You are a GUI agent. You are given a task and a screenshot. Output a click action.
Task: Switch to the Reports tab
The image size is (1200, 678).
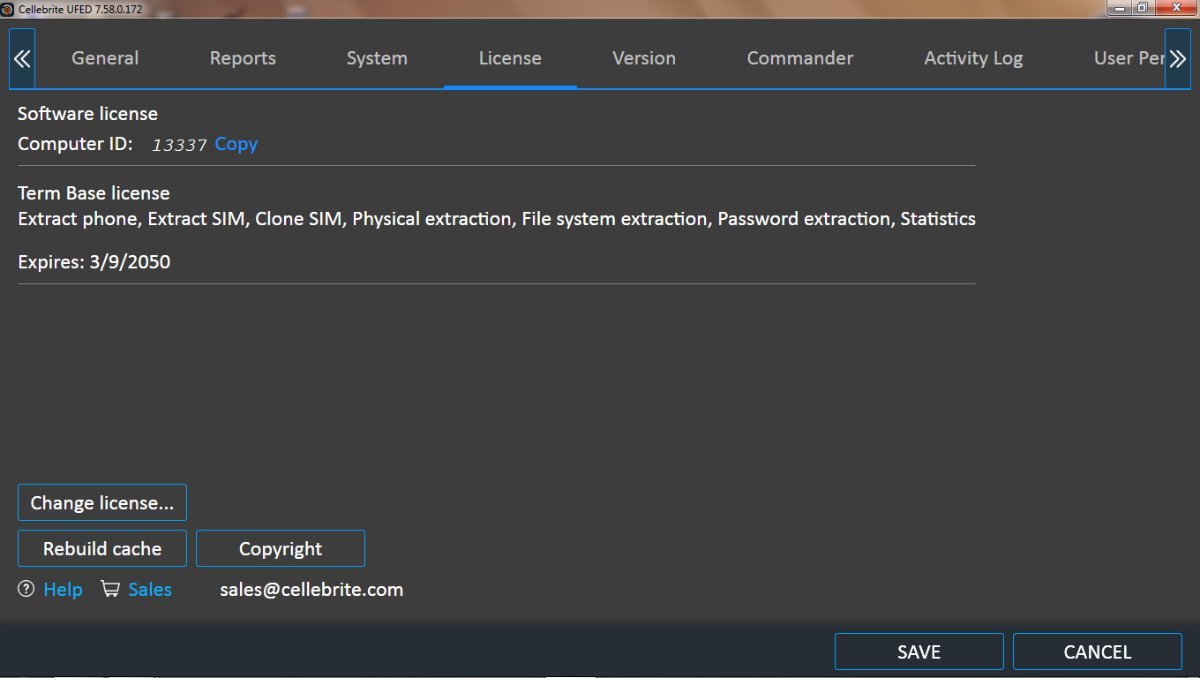[243, 58]
